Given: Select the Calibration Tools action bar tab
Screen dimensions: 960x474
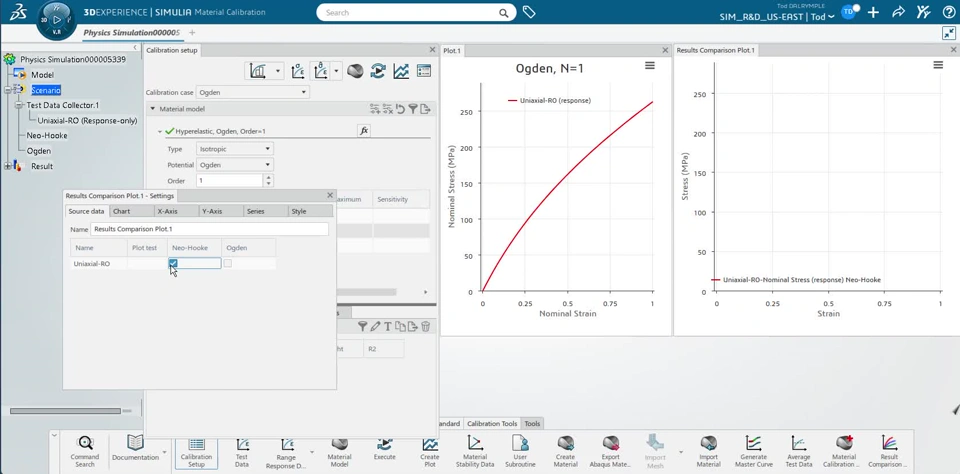Looking at the screenshot, I should (x=492, y=424).
